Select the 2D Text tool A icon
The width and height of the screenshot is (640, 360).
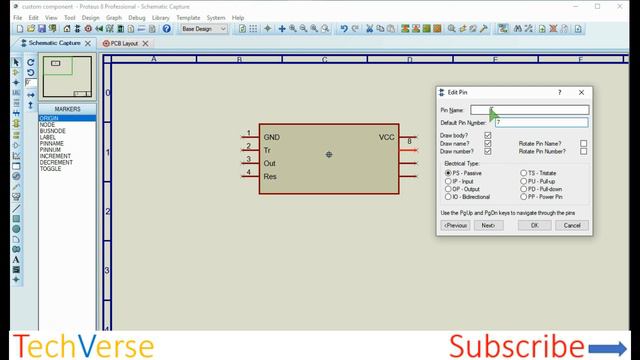[16, 260]
